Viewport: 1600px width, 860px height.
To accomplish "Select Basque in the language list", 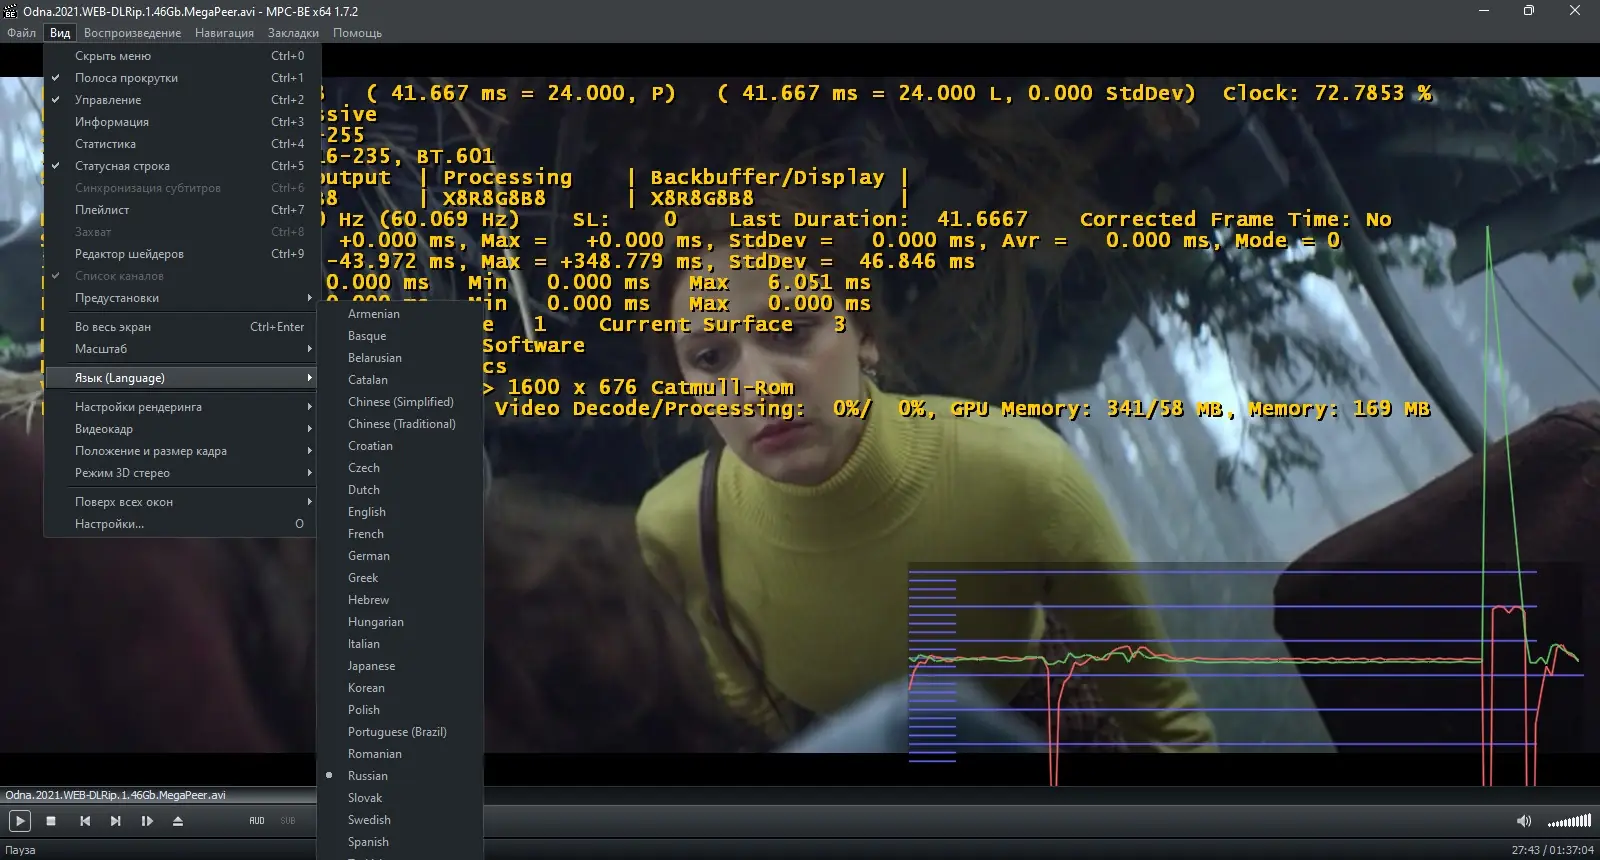I will point(400,336).
